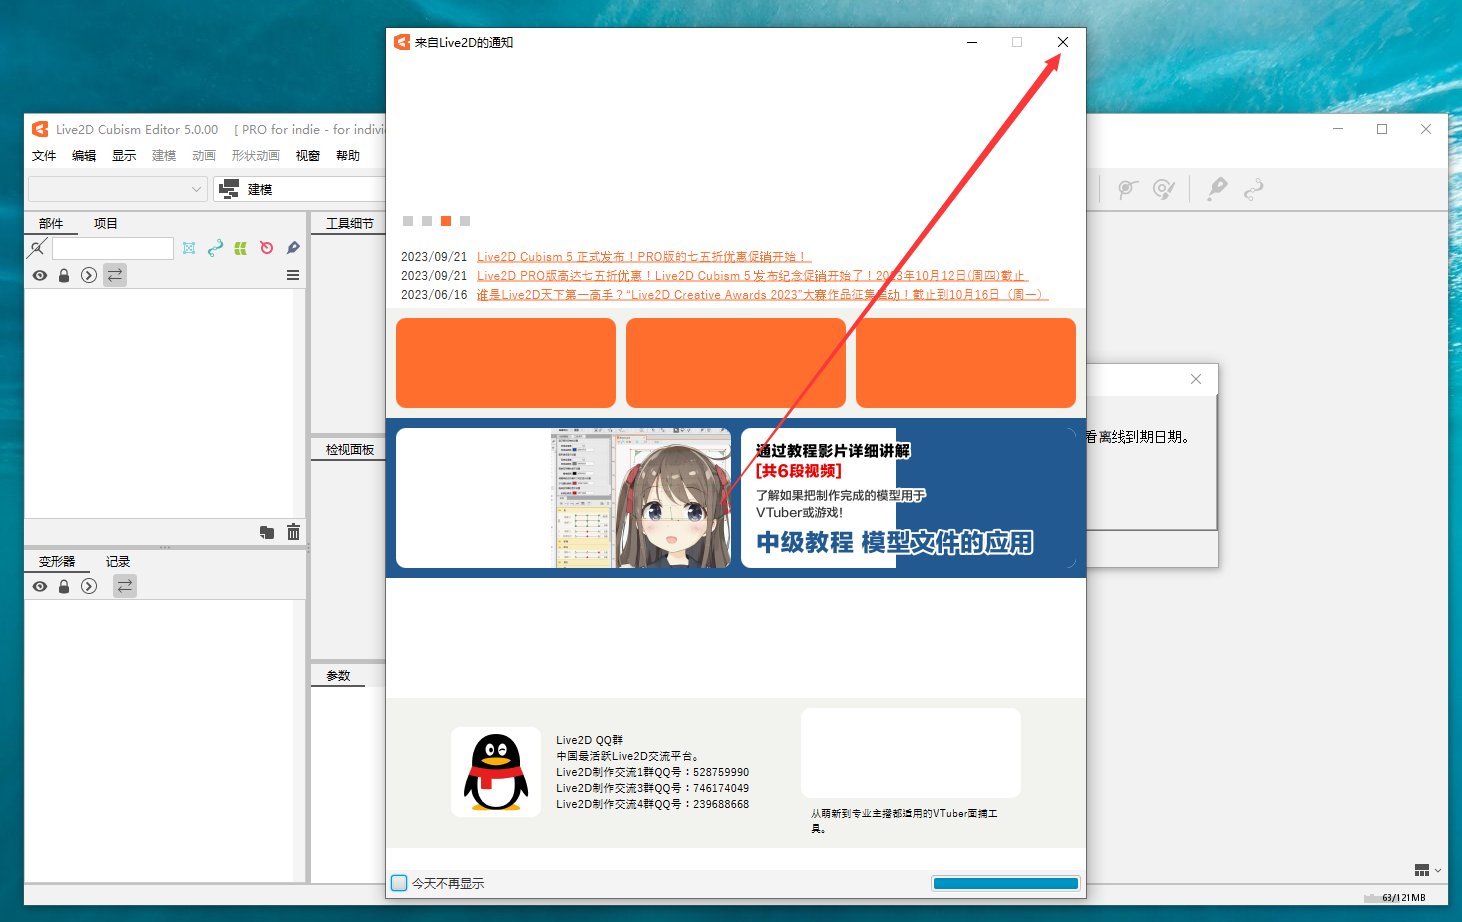
Task: Select the orange active carousel dot
Action: pyautogui.click(x=446, y=221)
